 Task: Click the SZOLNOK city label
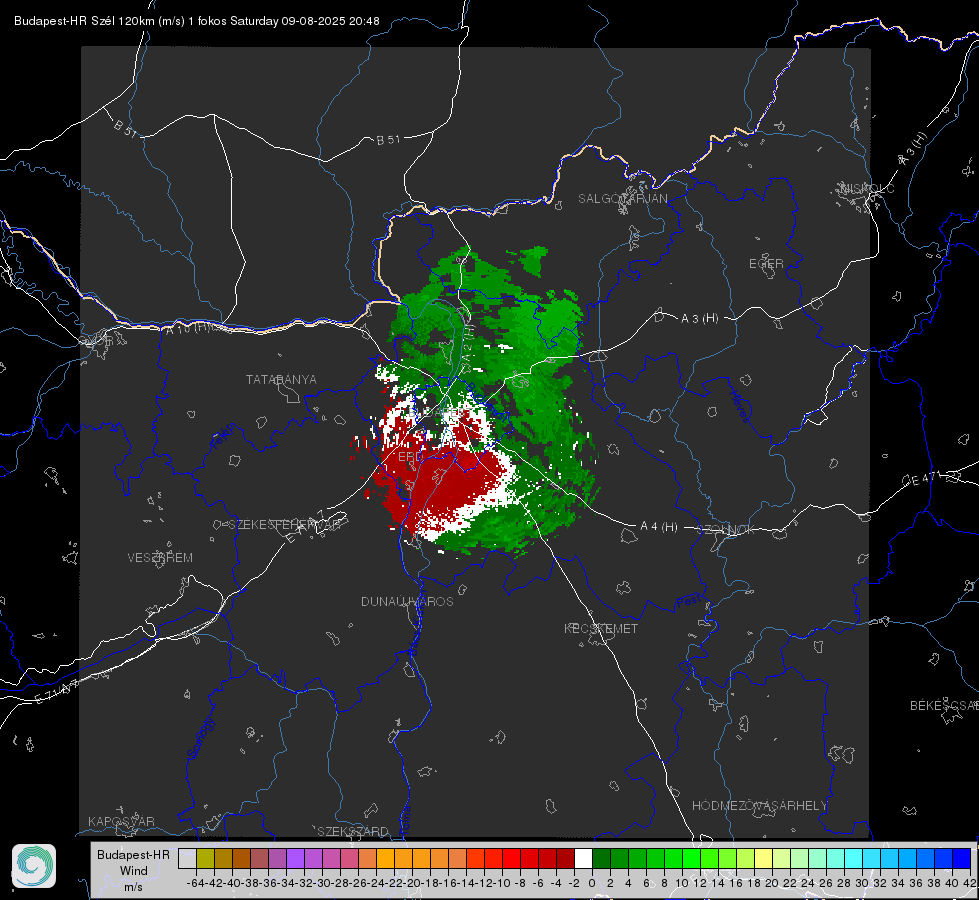(726, 530)
